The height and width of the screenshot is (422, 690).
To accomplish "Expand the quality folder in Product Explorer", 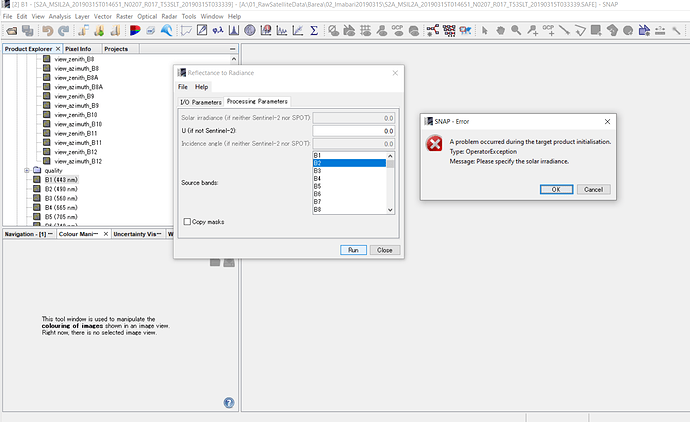I will [27, 170].
